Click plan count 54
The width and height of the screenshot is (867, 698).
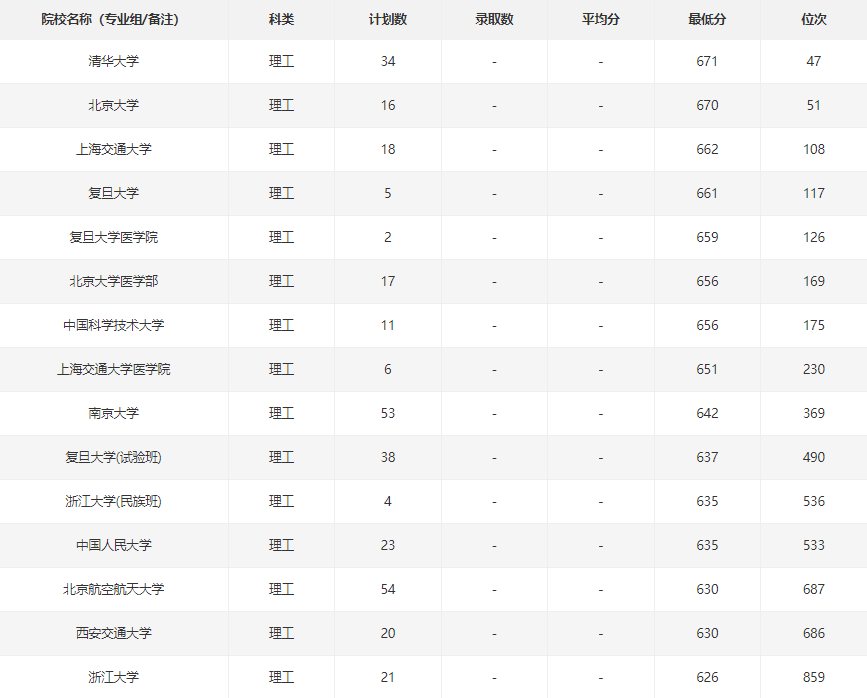388,589
